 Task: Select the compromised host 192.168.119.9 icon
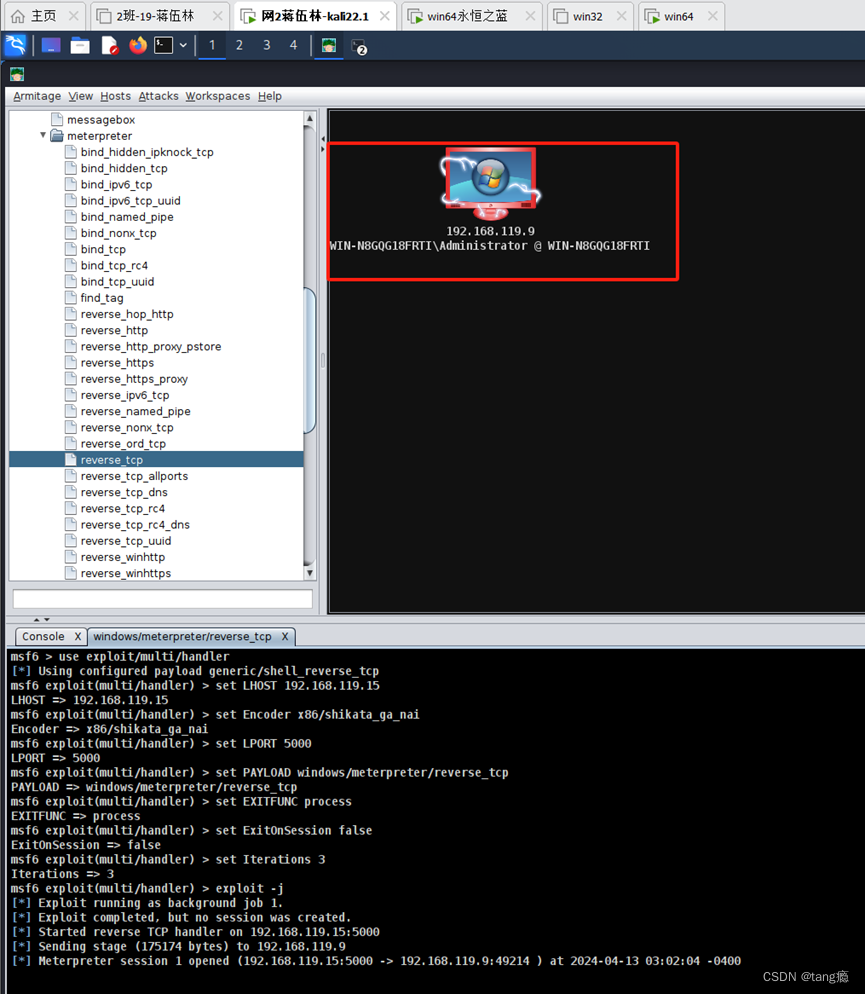pyautogui.click(x=490, y=184)
